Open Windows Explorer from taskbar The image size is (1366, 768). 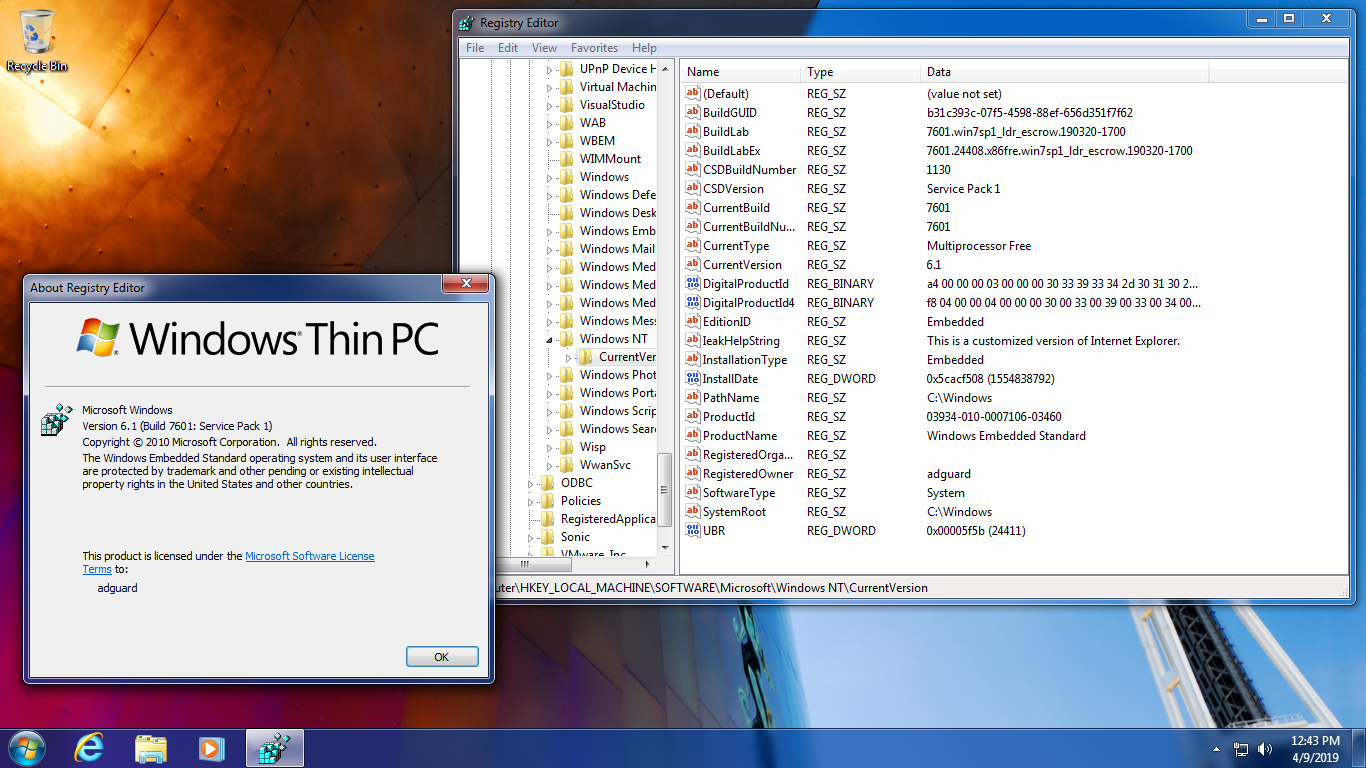coord(151,748)
